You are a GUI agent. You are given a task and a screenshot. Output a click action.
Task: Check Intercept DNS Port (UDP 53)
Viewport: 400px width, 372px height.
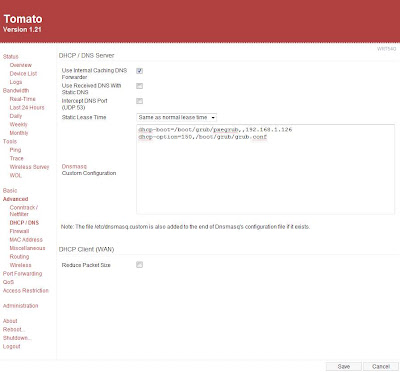click(140, 101)
